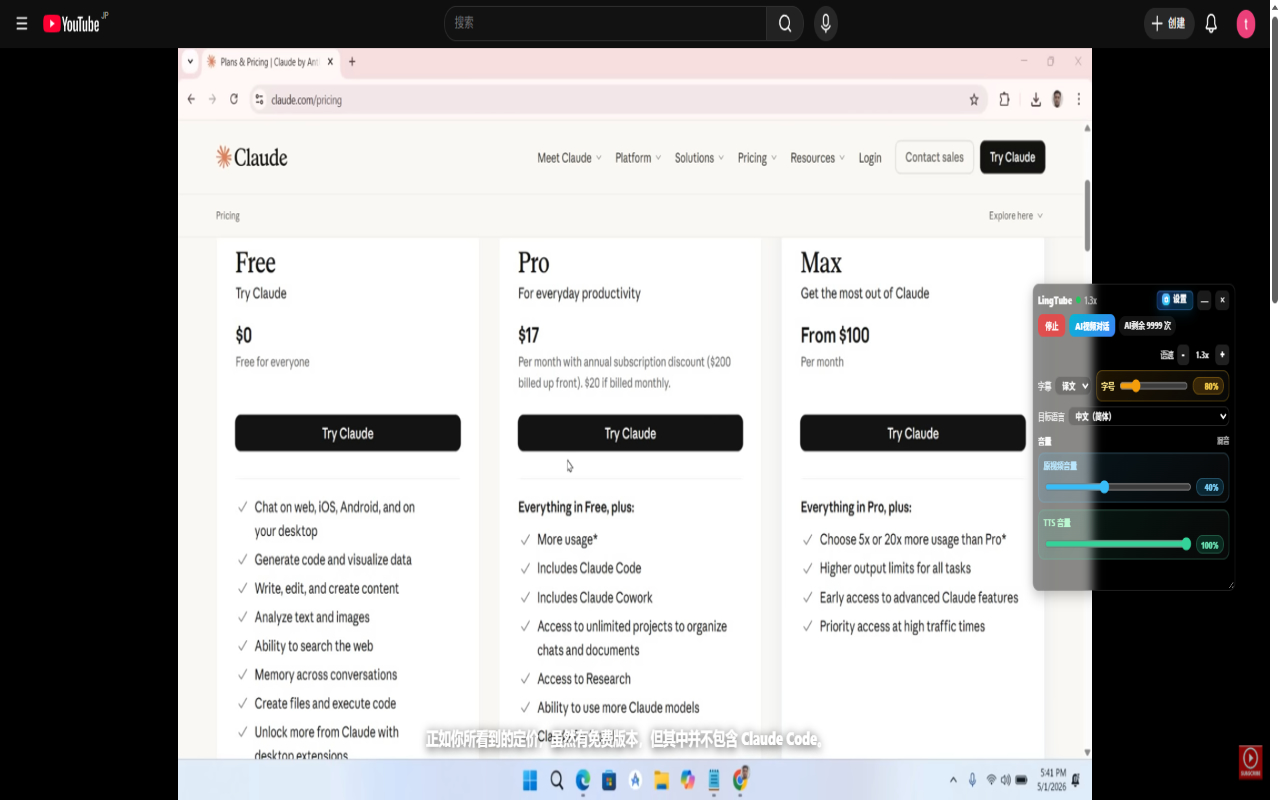1280x800 pixels.
Task: View site information icon in address bar
Action: coord(259,100)
